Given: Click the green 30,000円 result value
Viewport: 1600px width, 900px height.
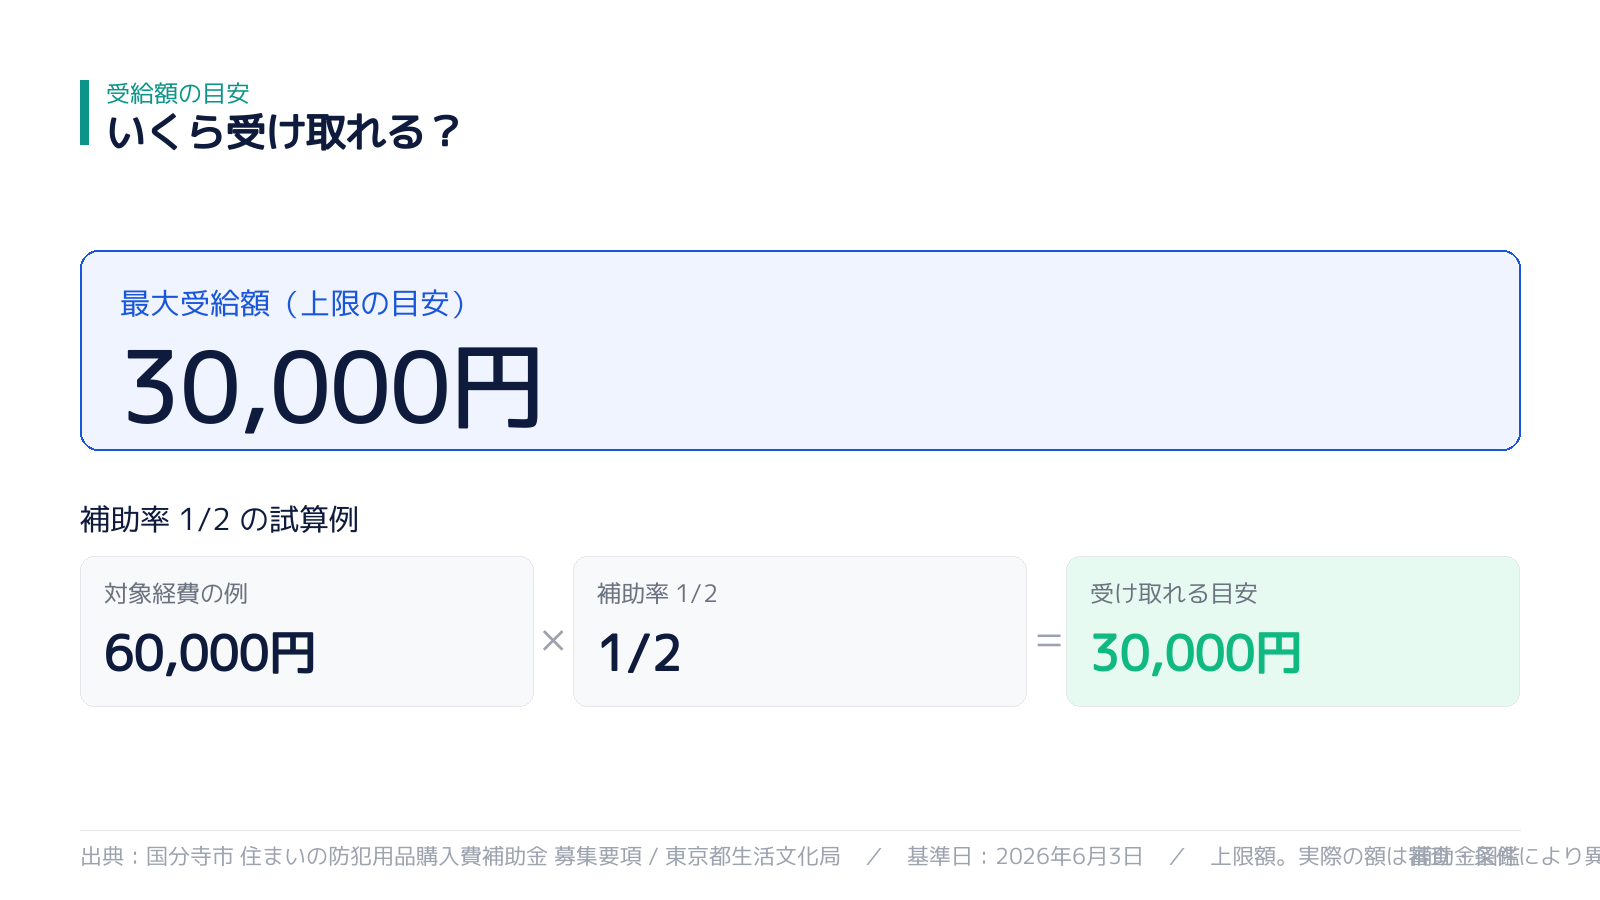Looking at the screenshot, I should (x=1197, y=653).
